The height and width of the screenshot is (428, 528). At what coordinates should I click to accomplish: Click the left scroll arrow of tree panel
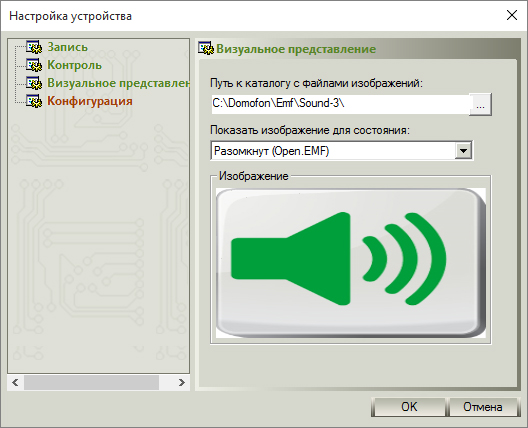tap(15, 383)
